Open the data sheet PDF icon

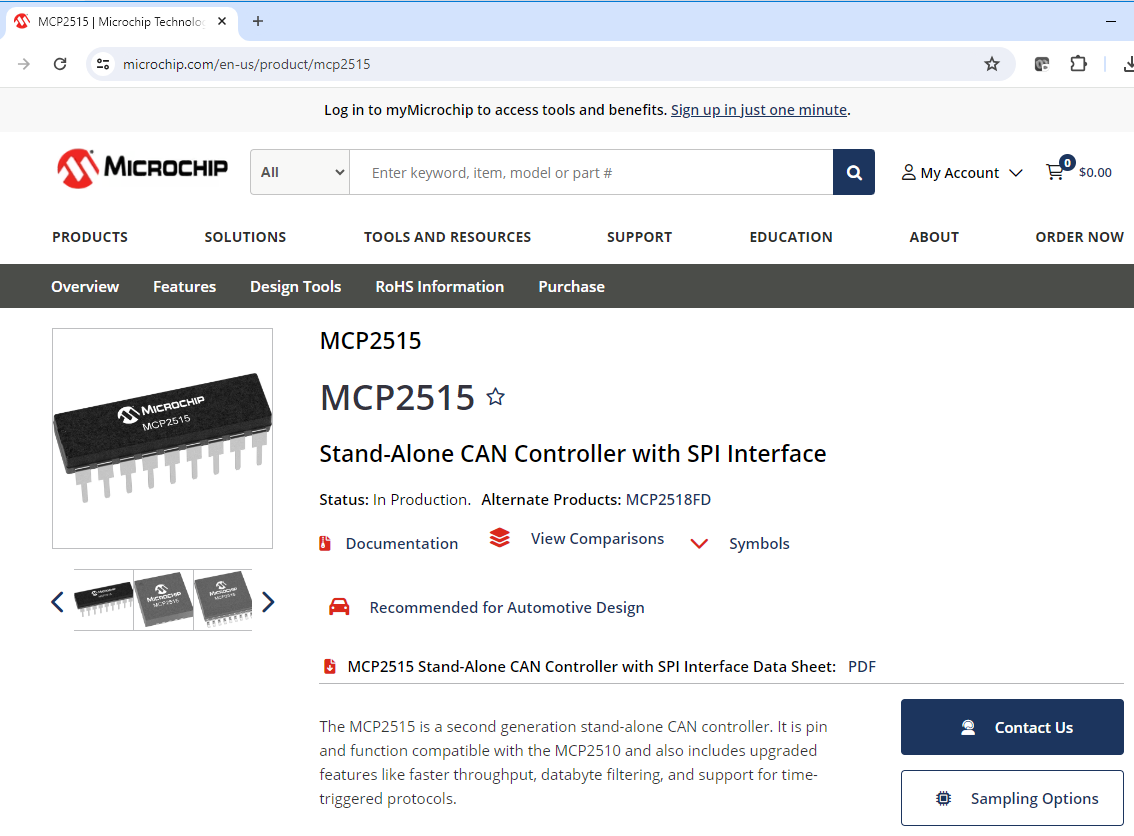point(329,665)
